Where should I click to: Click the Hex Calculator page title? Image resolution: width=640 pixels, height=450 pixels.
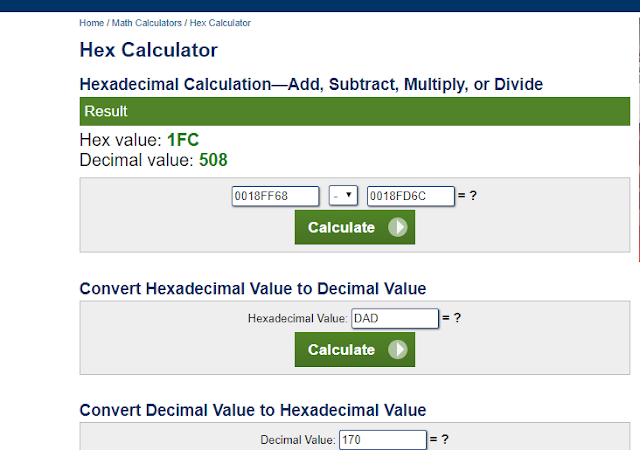pos(149,50)
